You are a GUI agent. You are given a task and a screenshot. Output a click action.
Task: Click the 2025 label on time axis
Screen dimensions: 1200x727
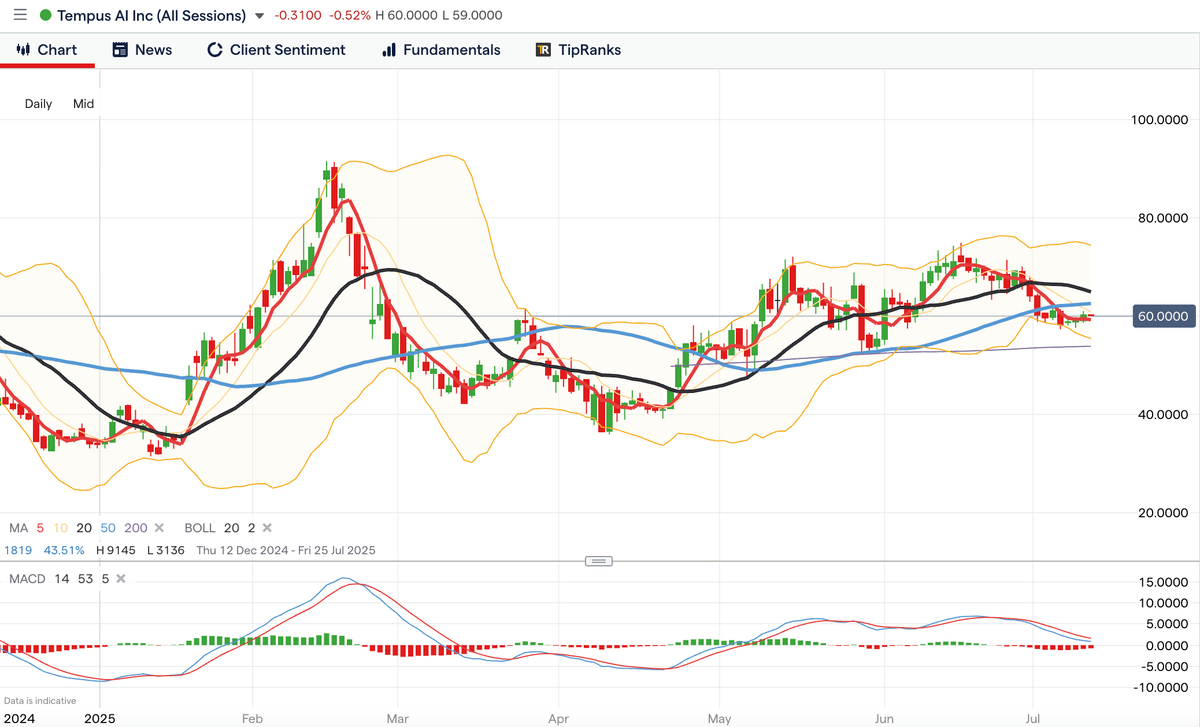[99, 717]
